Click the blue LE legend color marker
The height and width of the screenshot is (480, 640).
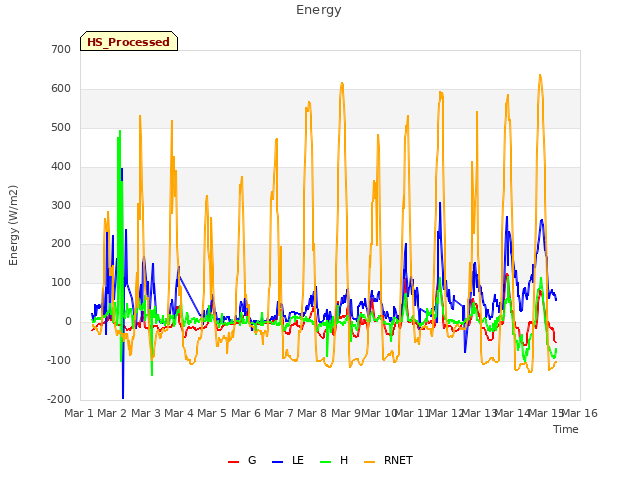point(277,462)
